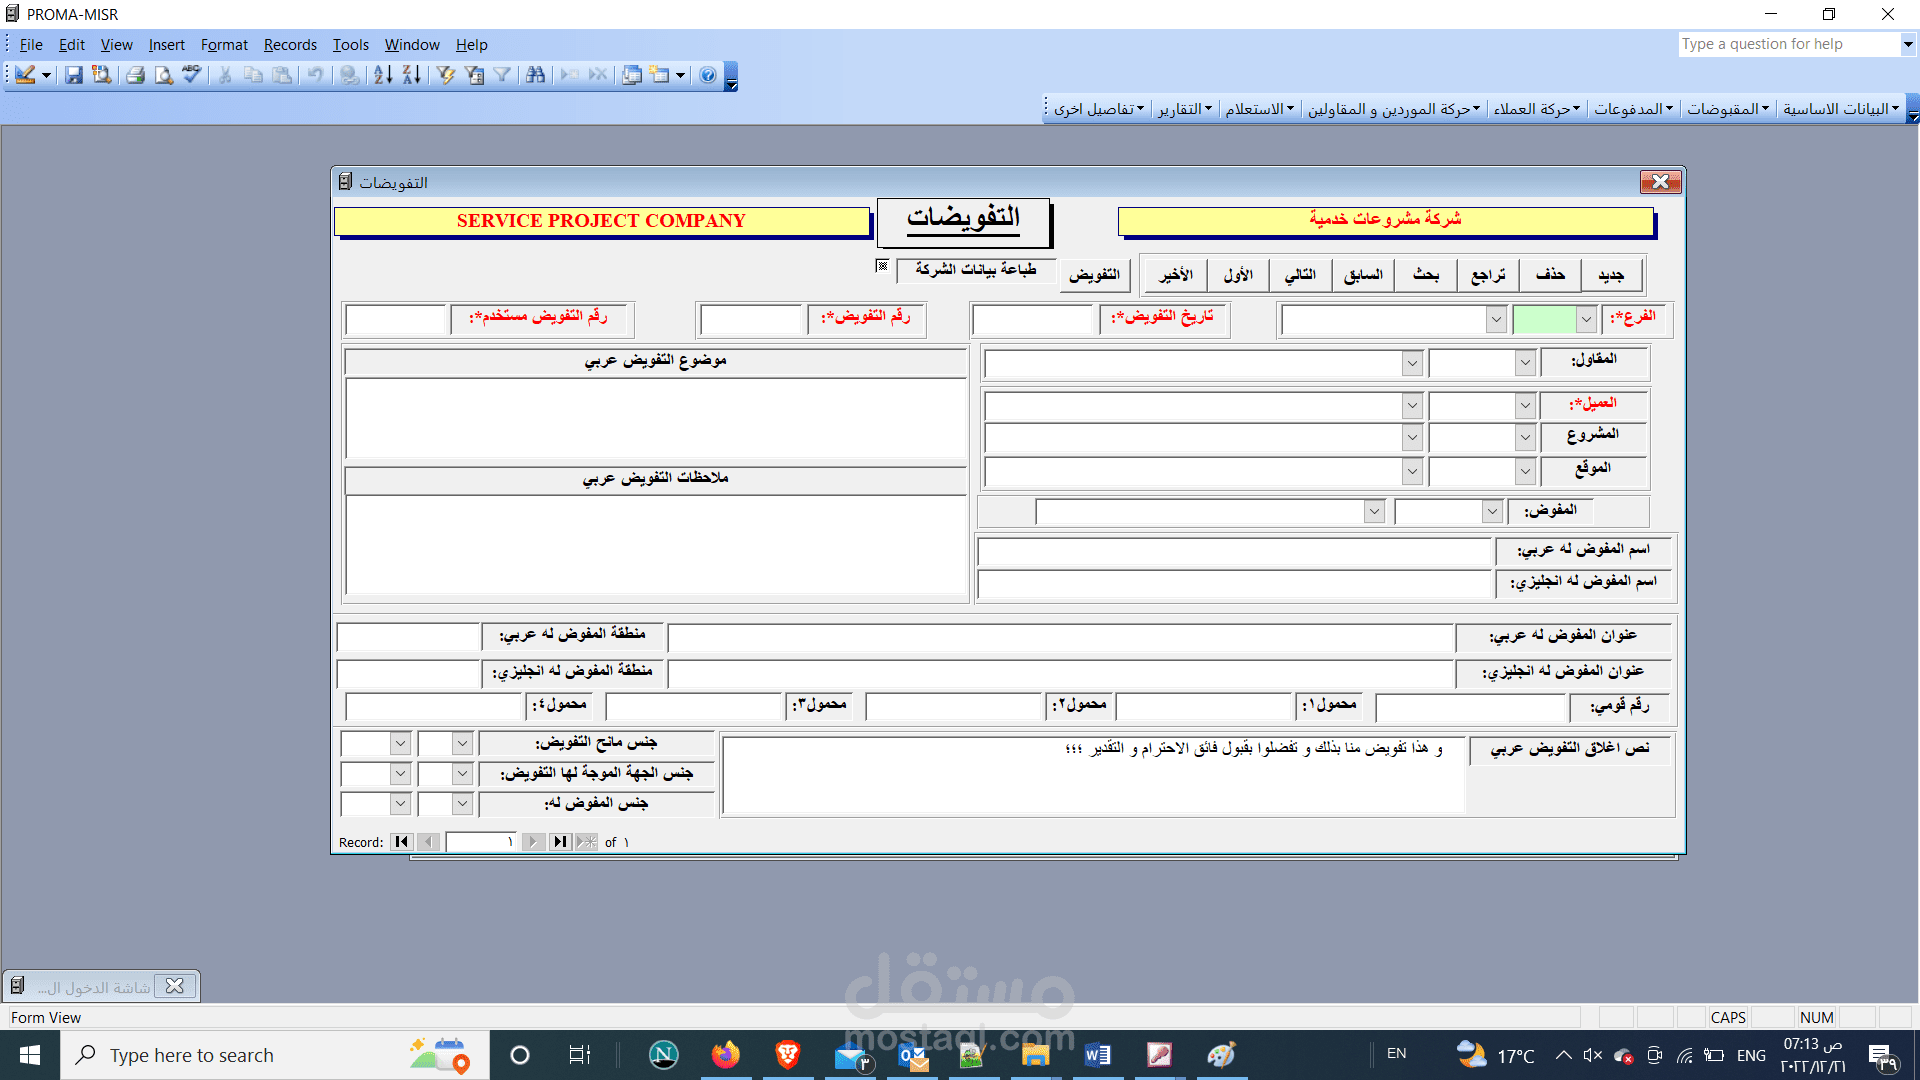Click the New Object toolbar icon
Screen dimensions: 1920x1080
(x=660, y=75)
